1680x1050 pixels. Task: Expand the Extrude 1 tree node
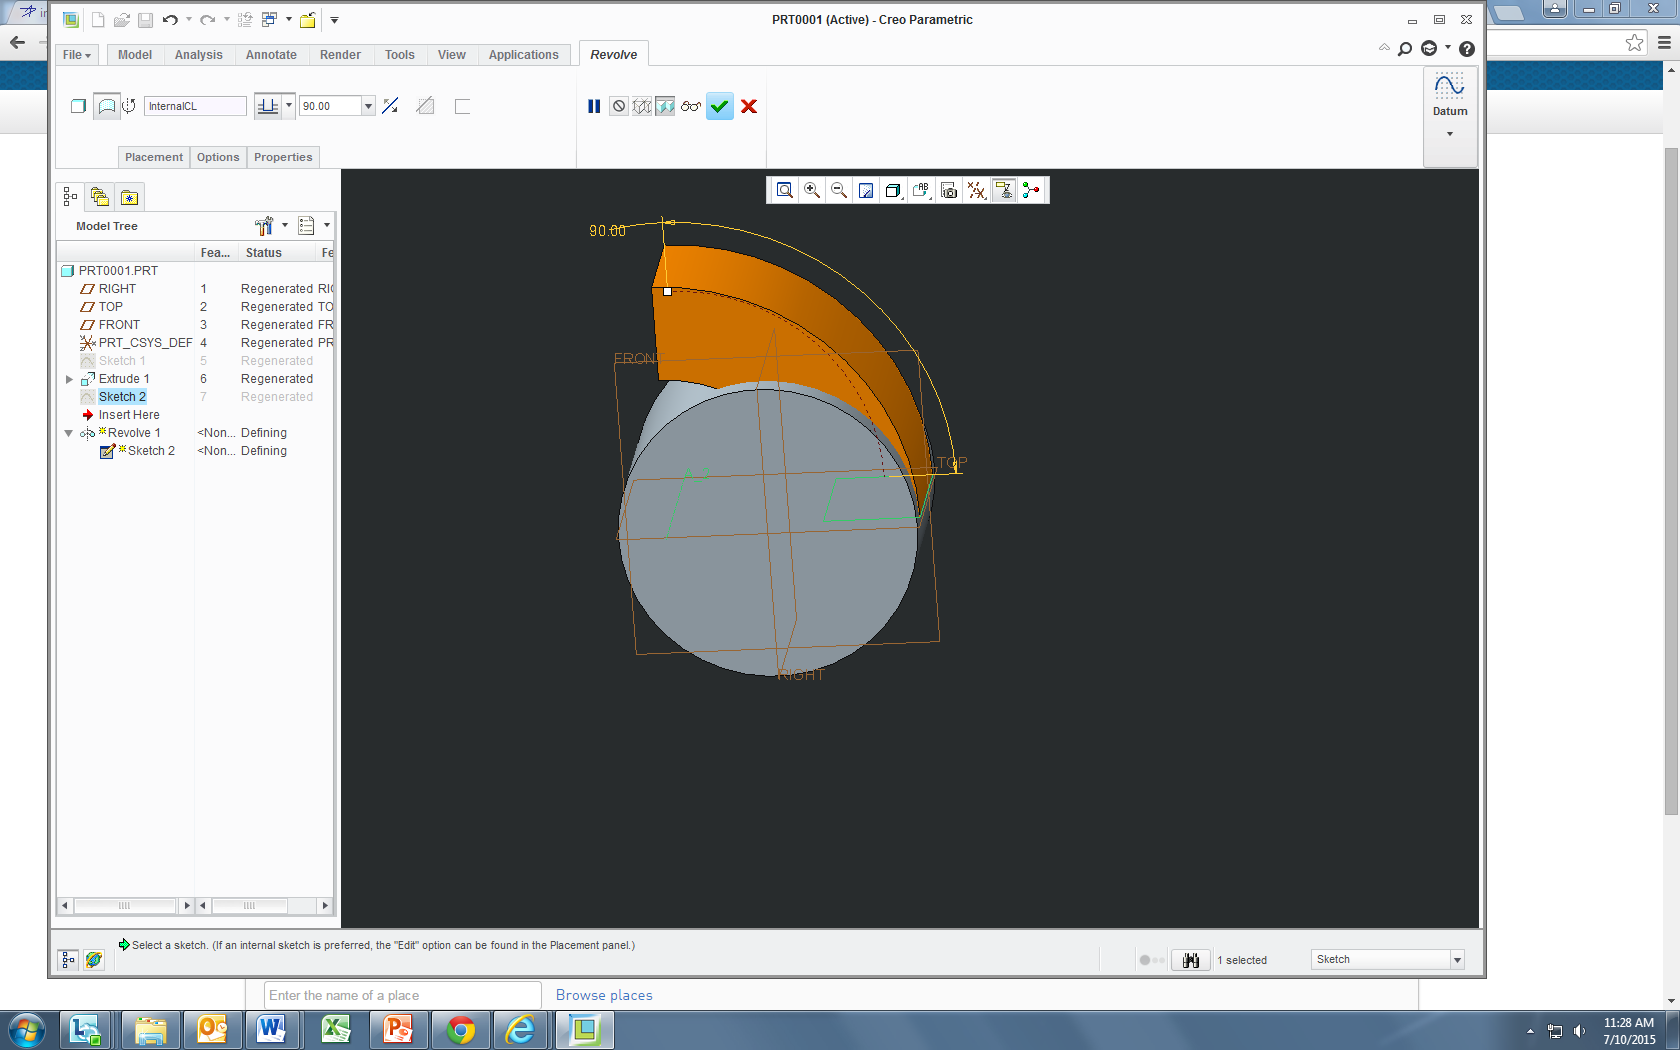(69, 379)
